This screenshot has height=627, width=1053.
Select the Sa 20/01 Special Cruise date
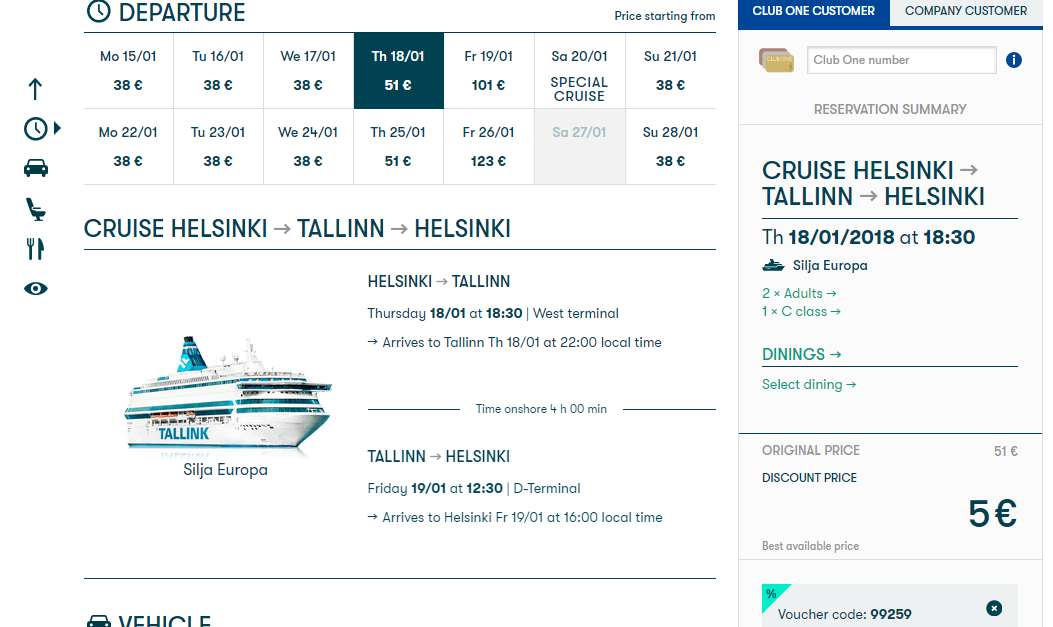579,70
